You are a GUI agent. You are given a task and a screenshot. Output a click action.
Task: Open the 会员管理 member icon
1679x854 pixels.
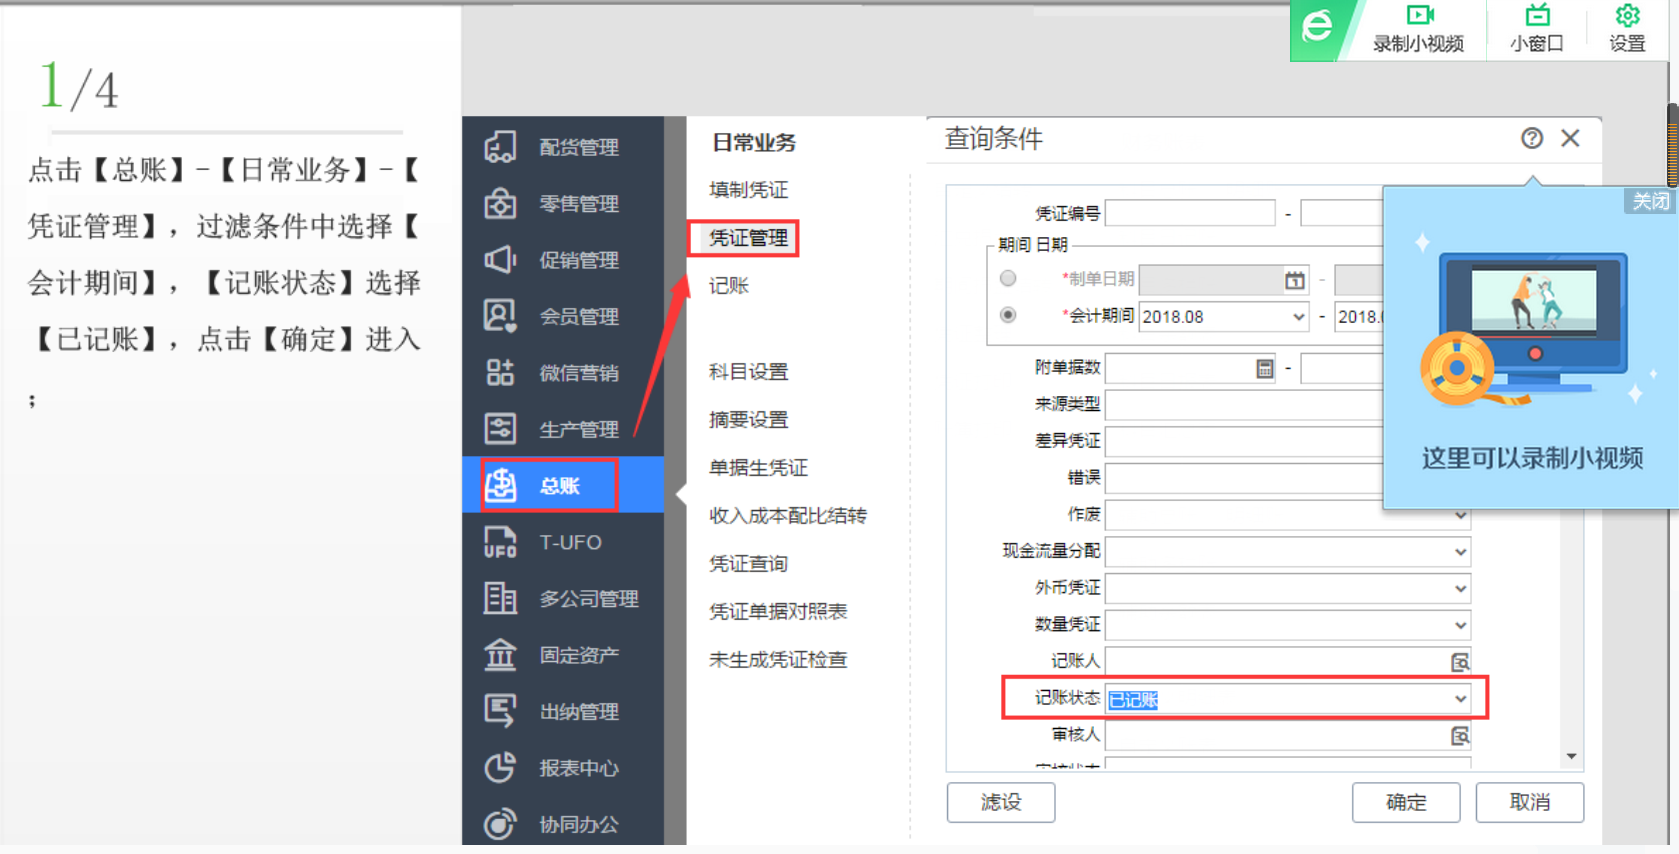pyautogui.click(x=500, y=316)
